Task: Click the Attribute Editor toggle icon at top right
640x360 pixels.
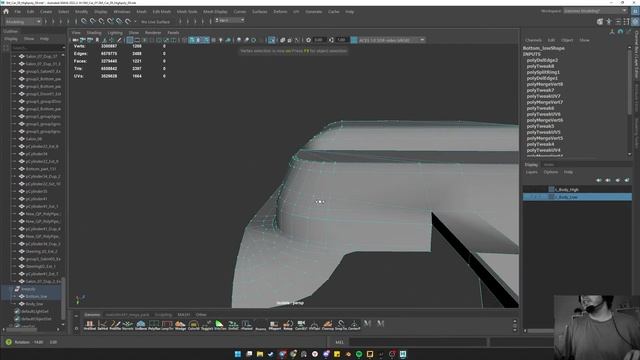Action: [x=618, y=22]
